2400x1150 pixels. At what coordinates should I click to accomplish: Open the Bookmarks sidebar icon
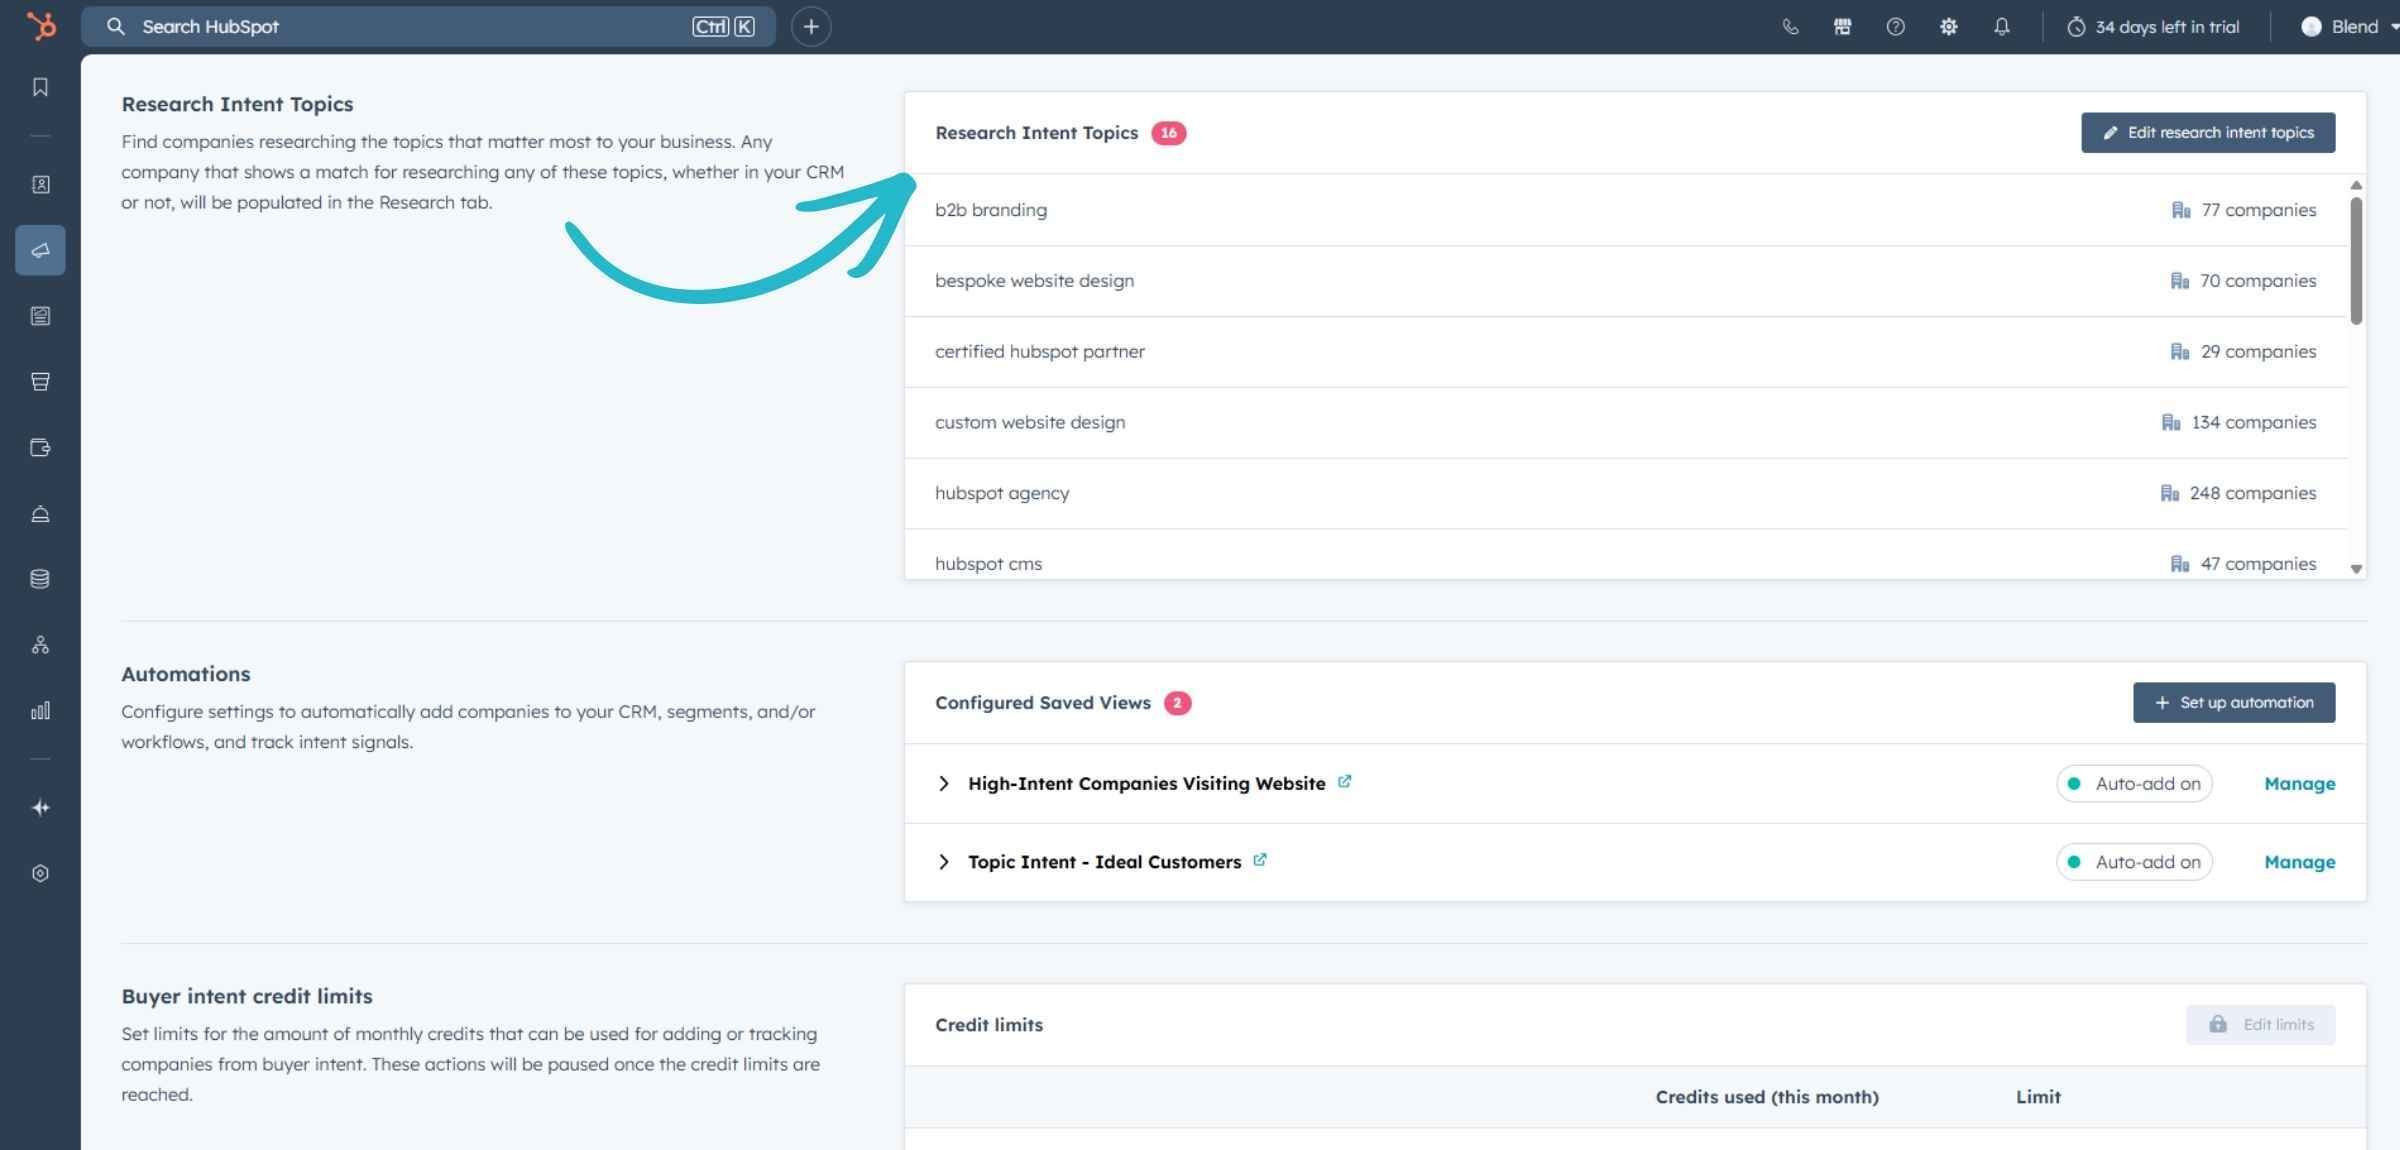coord(40,87)
